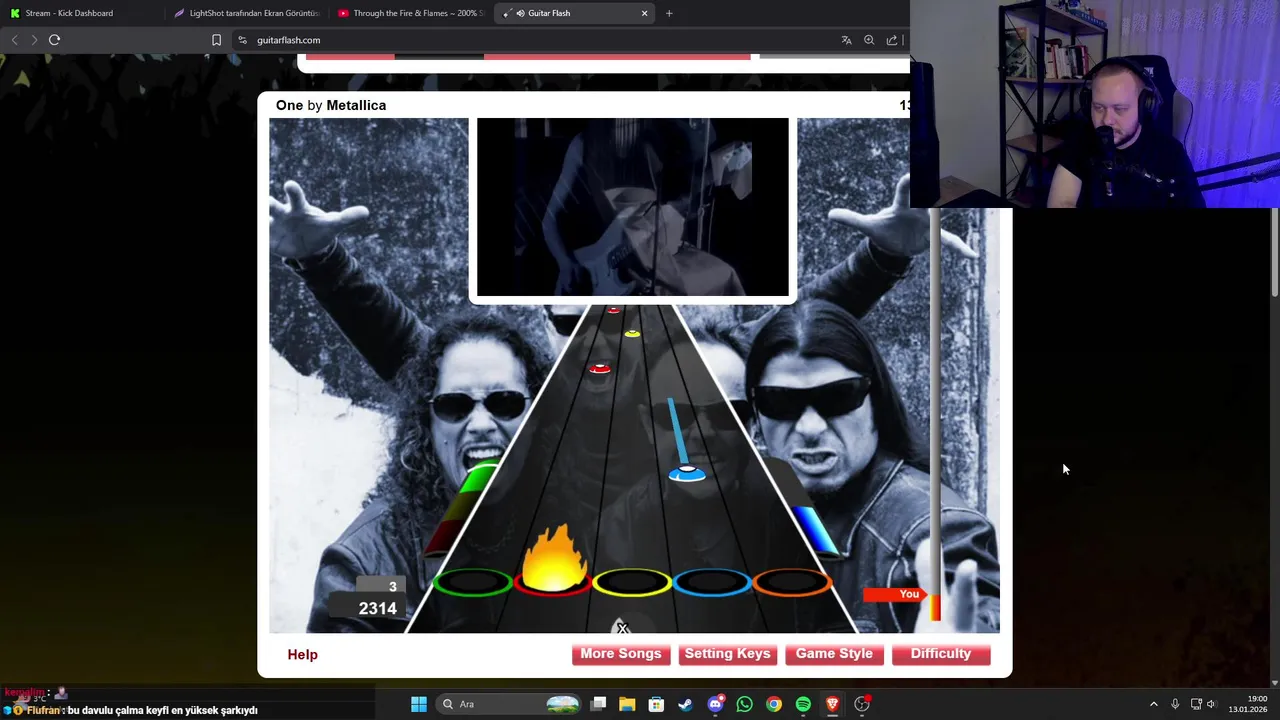Open Microsoft Store from the taskbar
Viewport: 1280px width, 720px height.
656,704
